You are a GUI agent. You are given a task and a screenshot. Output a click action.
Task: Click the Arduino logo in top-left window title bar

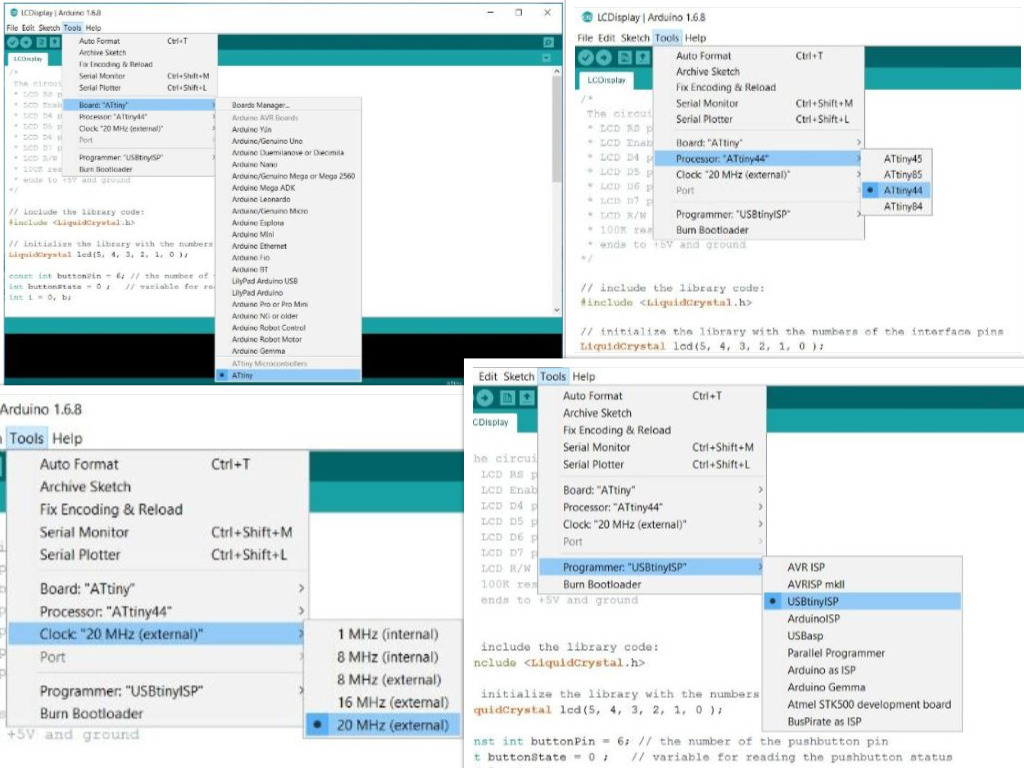pos(14,12)
